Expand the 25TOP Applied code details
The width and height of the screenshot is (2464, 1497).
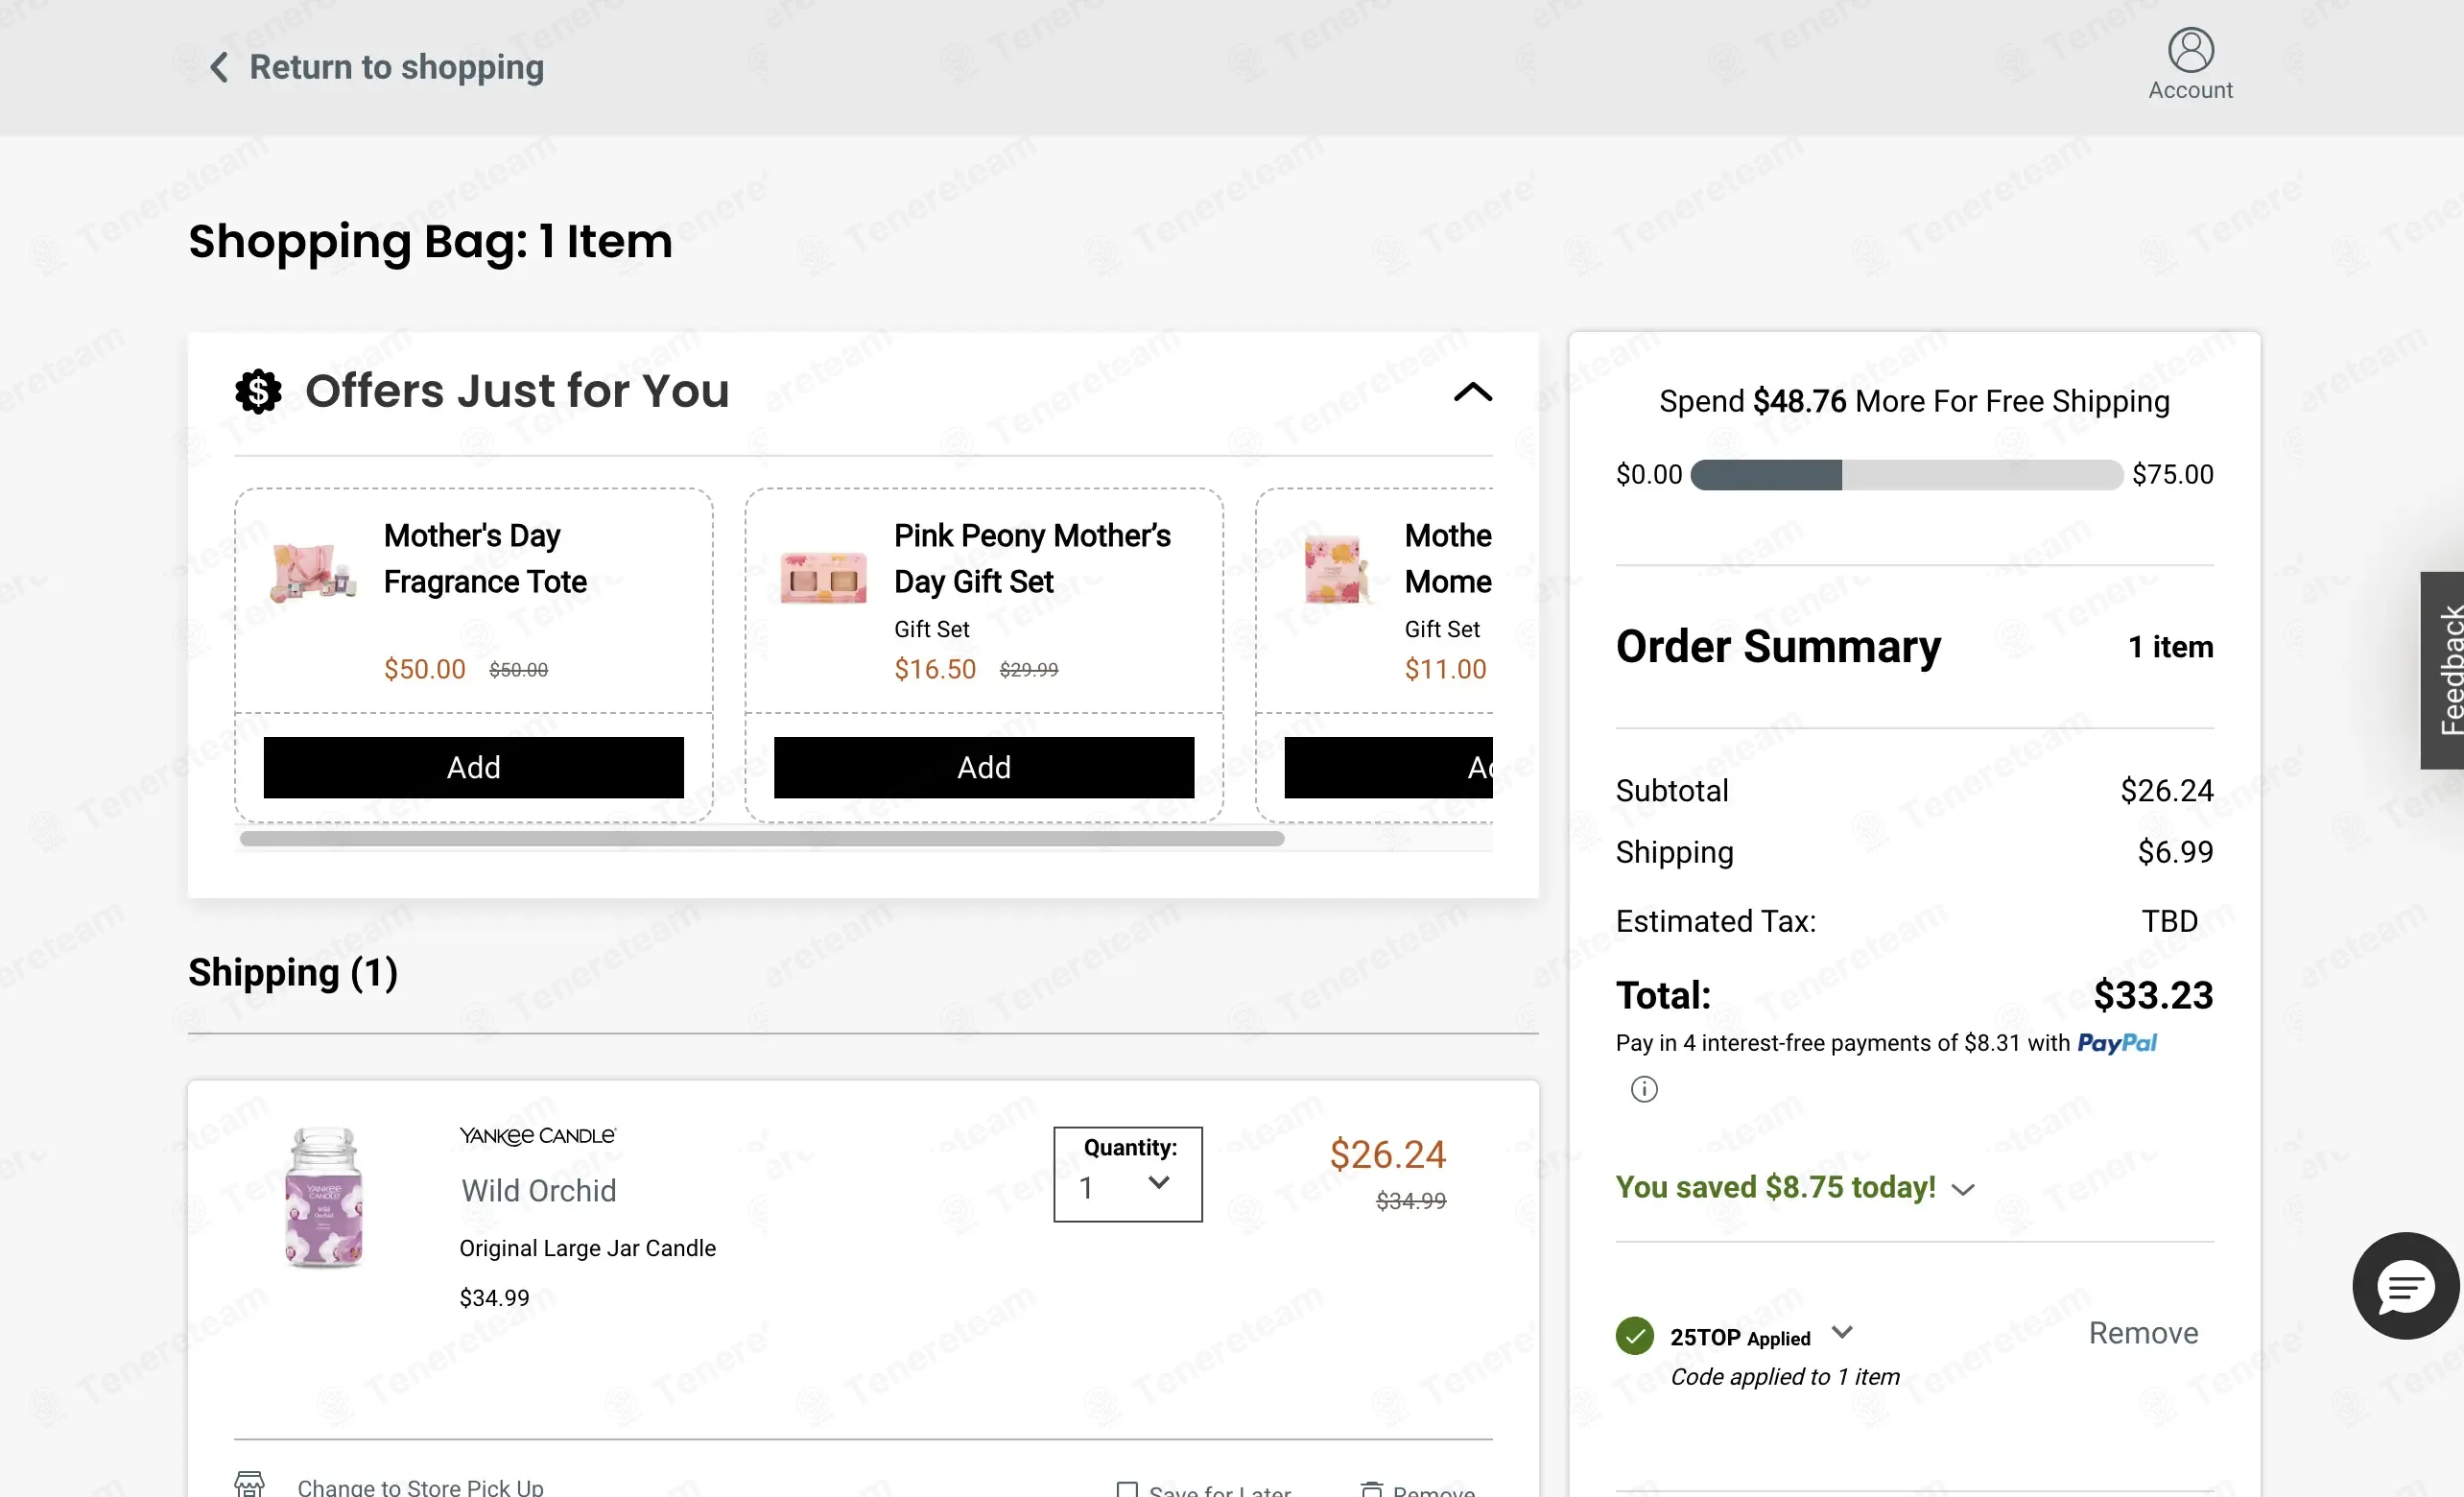pyautogui.click(x=1842, y=1332)
